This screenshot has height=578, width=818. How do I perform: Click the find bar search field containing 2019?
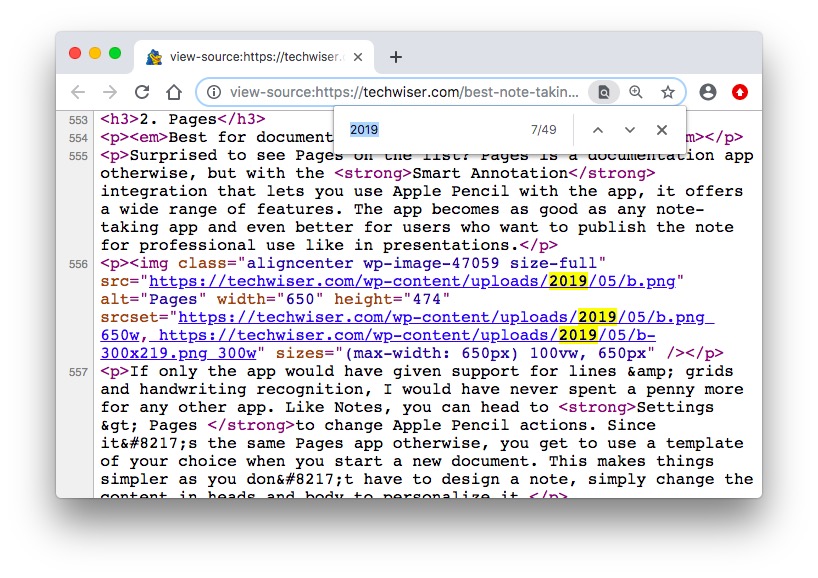430,130
